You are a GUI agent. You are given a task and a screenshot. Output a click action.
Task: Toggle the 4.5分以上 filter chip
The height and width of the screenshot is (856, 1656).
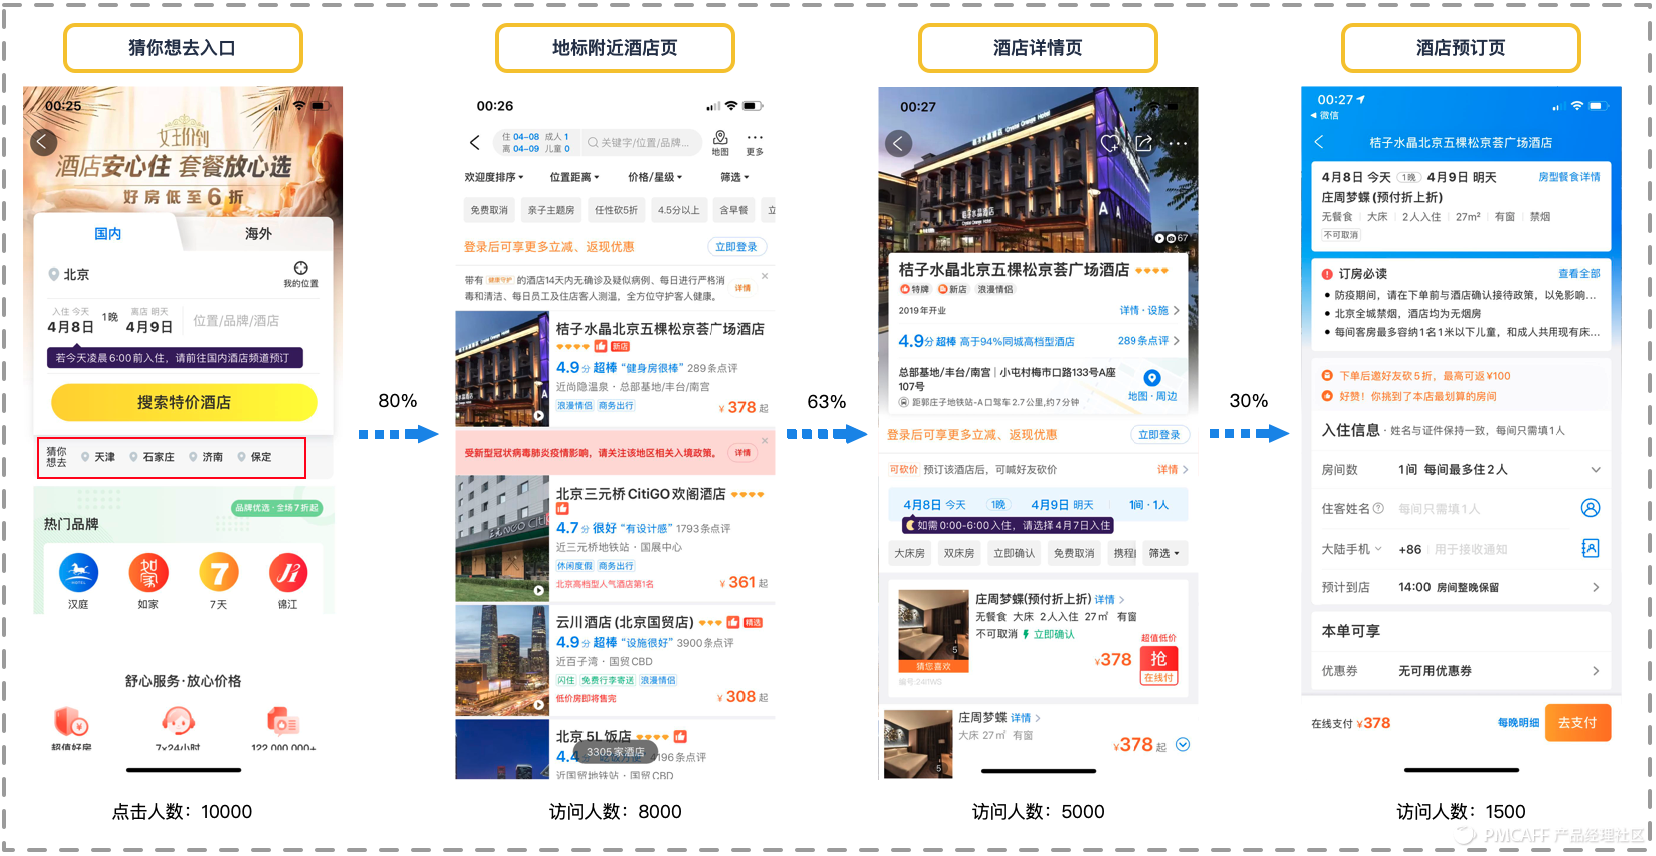pyautogui.click(x=678, y=210)
